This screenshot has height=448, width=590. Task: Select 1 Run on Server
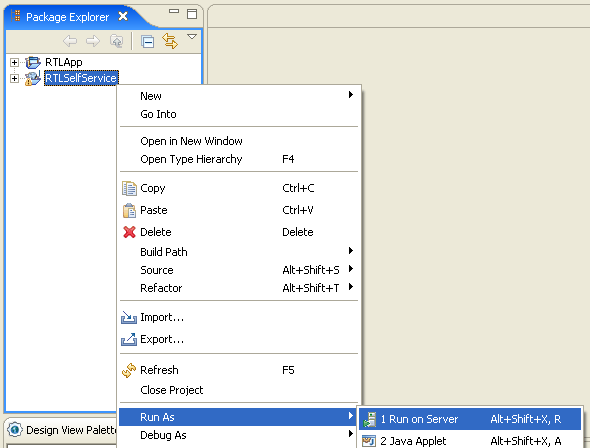coord(470,419)
